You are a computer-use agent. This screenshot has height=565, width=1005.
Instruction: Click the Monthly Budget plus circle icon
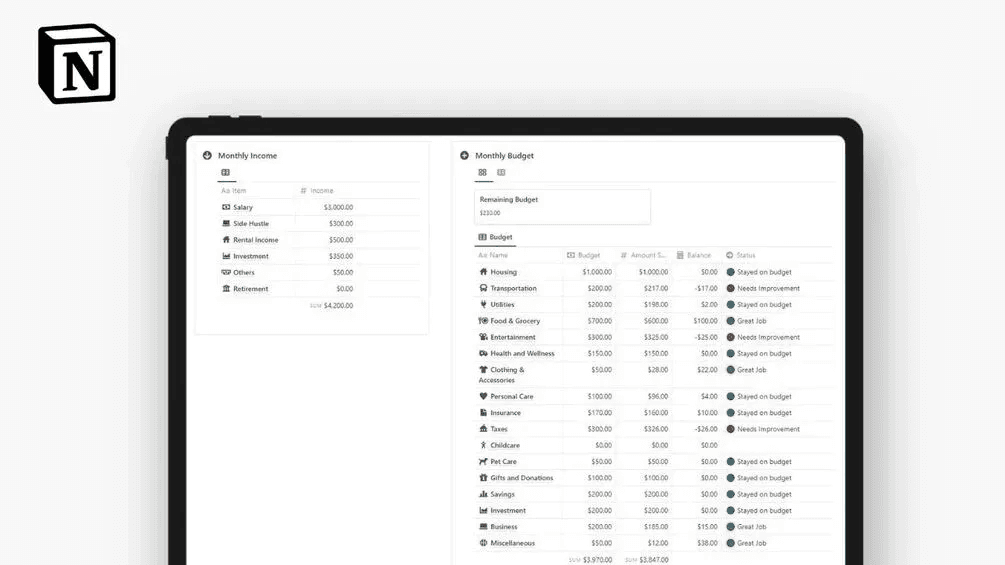[x=465, y=156]
